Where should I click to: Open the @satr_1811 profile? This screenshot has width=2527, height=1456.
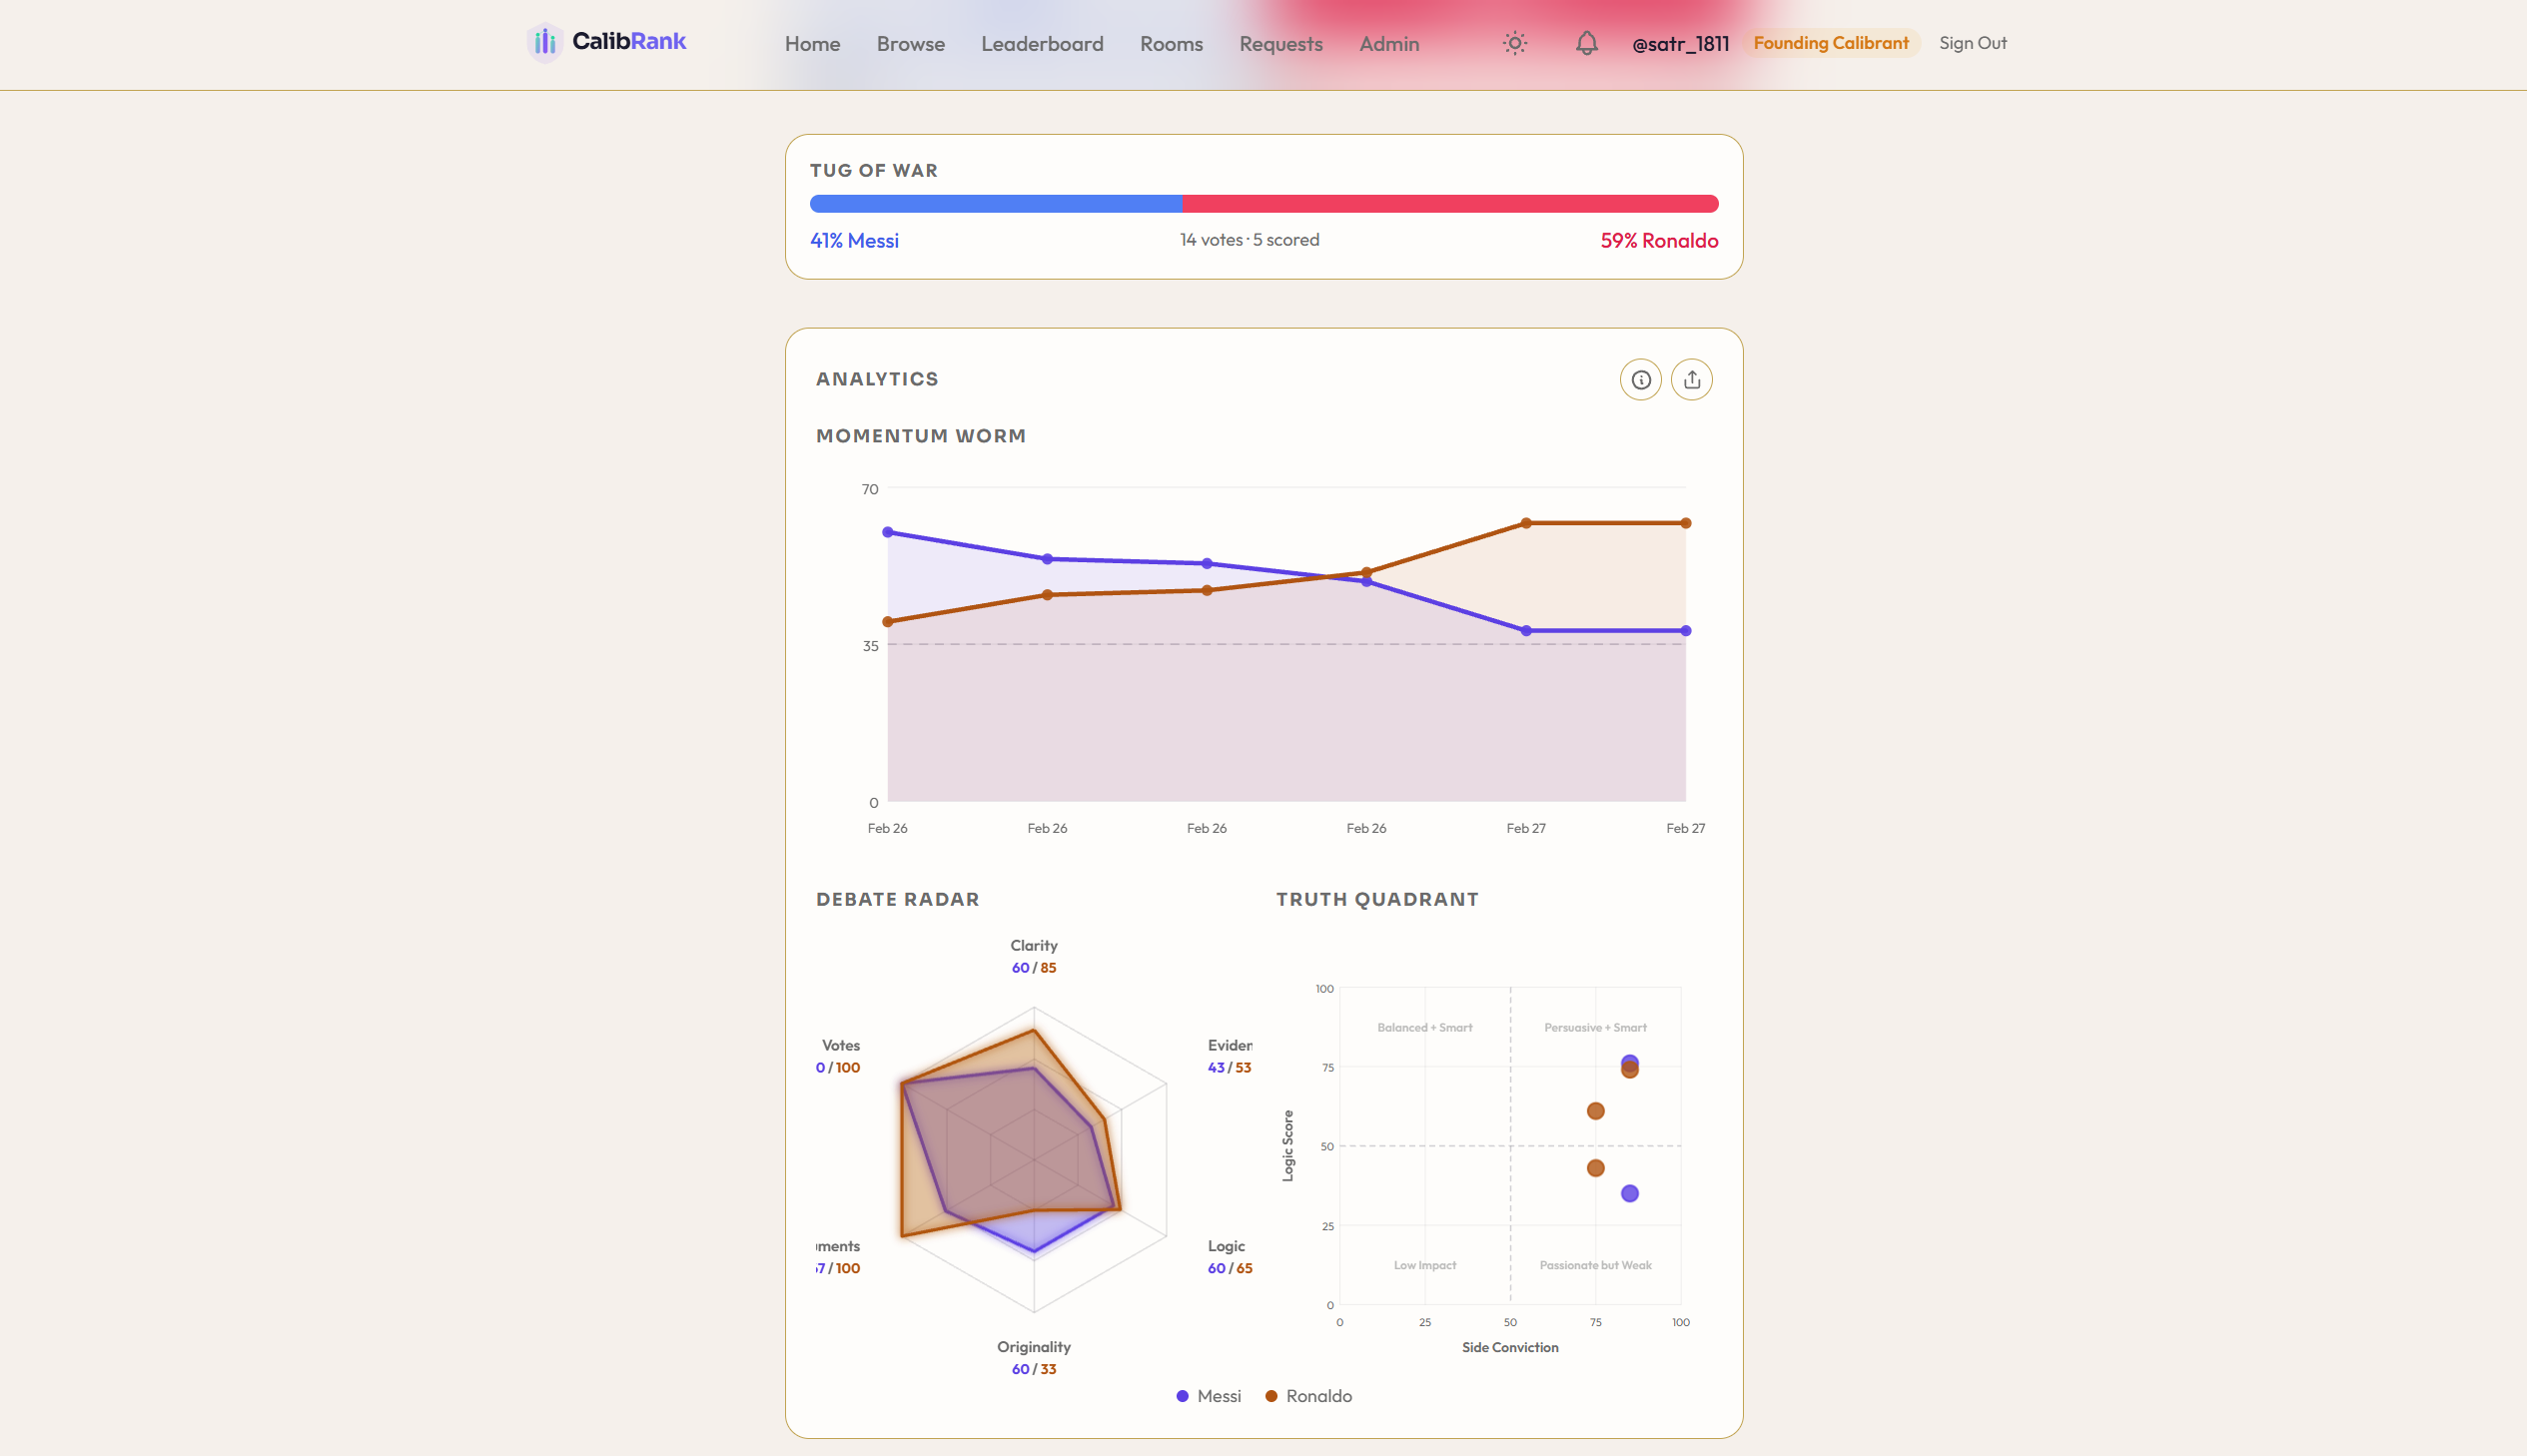point(1683,43)
